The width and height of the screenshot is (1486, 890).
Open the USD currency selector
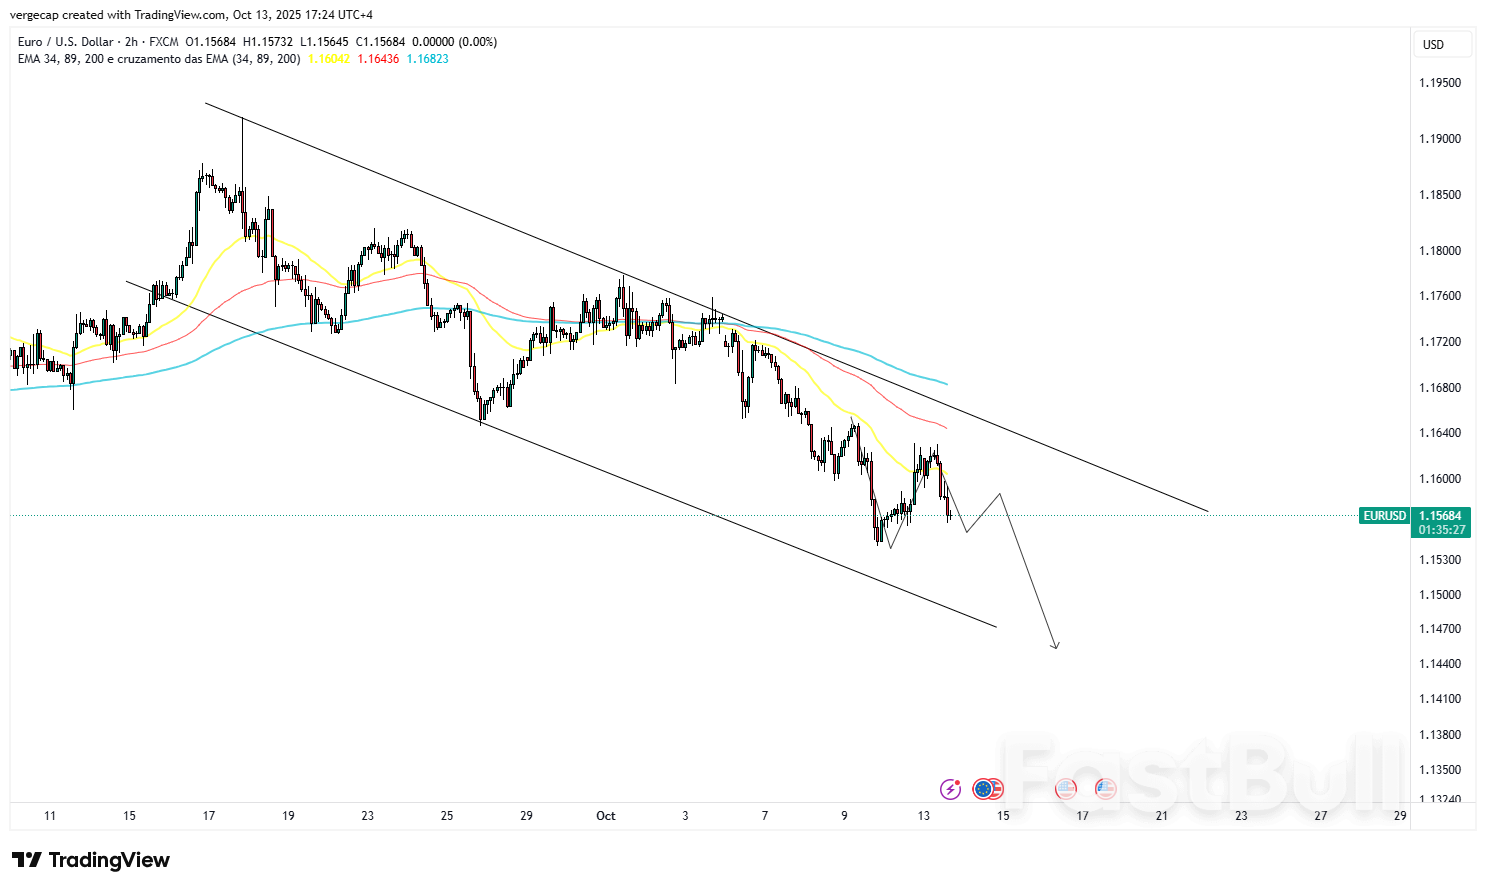point(1441,44)
